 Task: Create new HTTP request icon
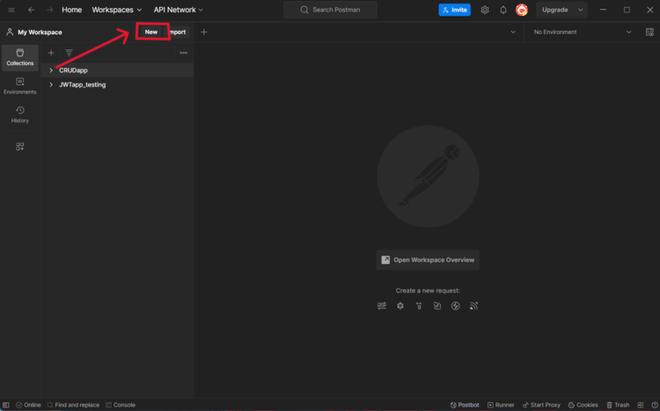coord(382,306)
